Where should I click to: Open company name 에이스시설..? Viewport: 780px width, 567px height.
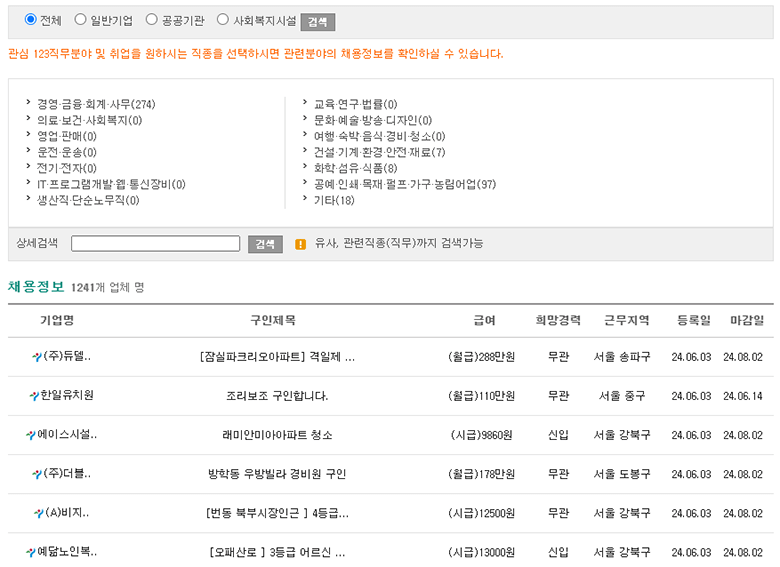67,434
